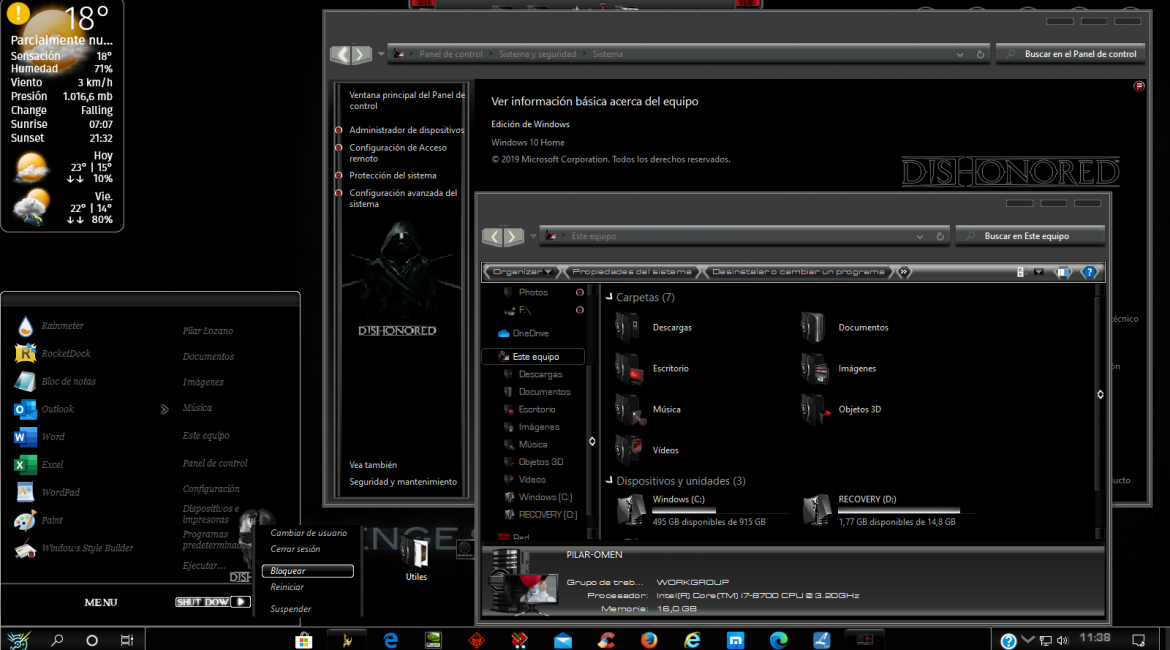Open Administrador de dispositivos link

pyautogui.click(x=406, y=130)
